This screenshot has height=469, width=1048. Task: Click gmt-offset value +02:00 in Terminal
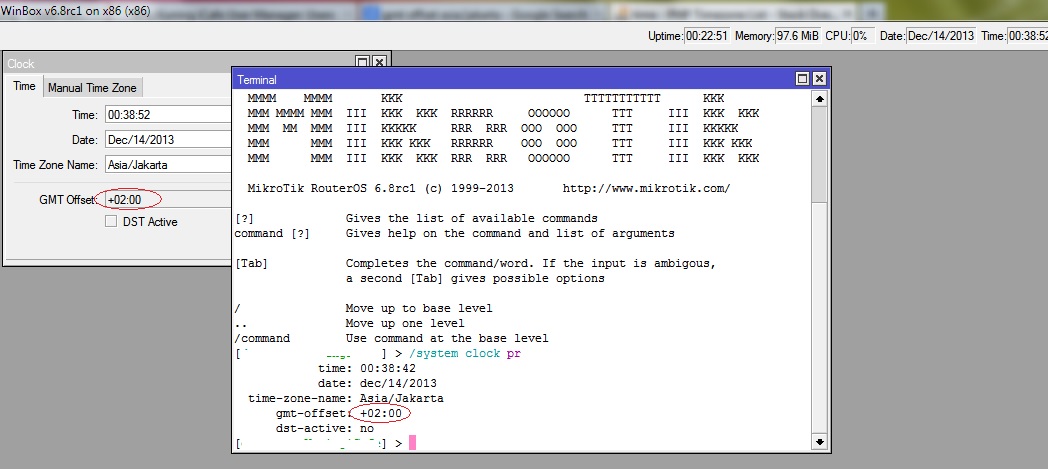pos(381,414)
